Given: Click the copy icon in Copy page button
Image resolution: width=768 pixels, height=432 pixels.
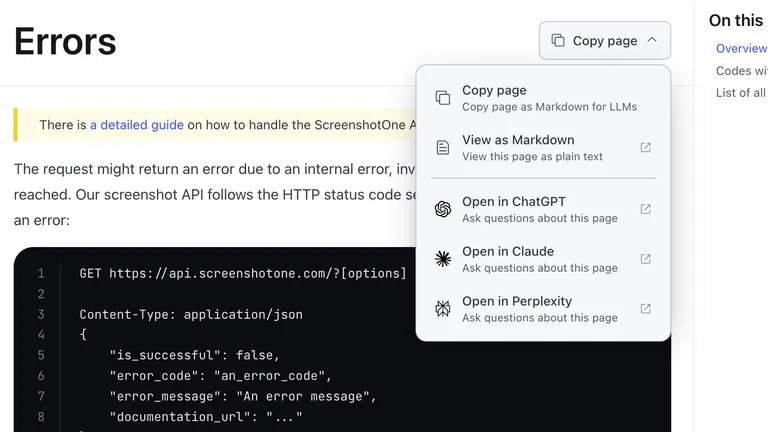Looking at the screenshot, I should (x=558, y=40).
